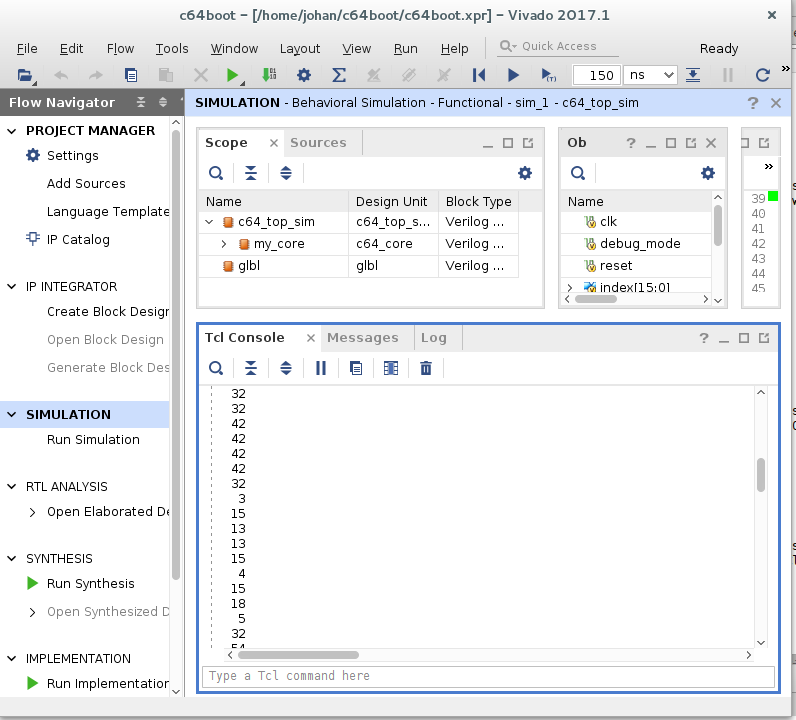The width and height of the screenshot is (796, 720).
Task: Open the Tools menu
Action: point(172,49)
